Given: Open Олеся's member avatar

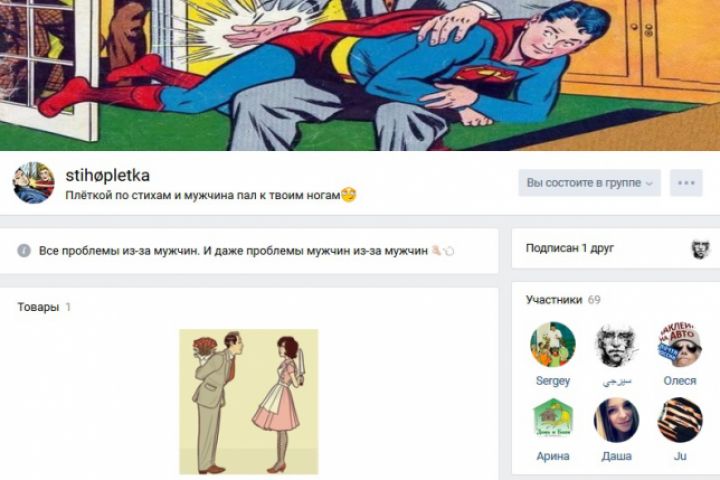Looking at the screenshot, I should pyautogui.click(x=680, y=344).
